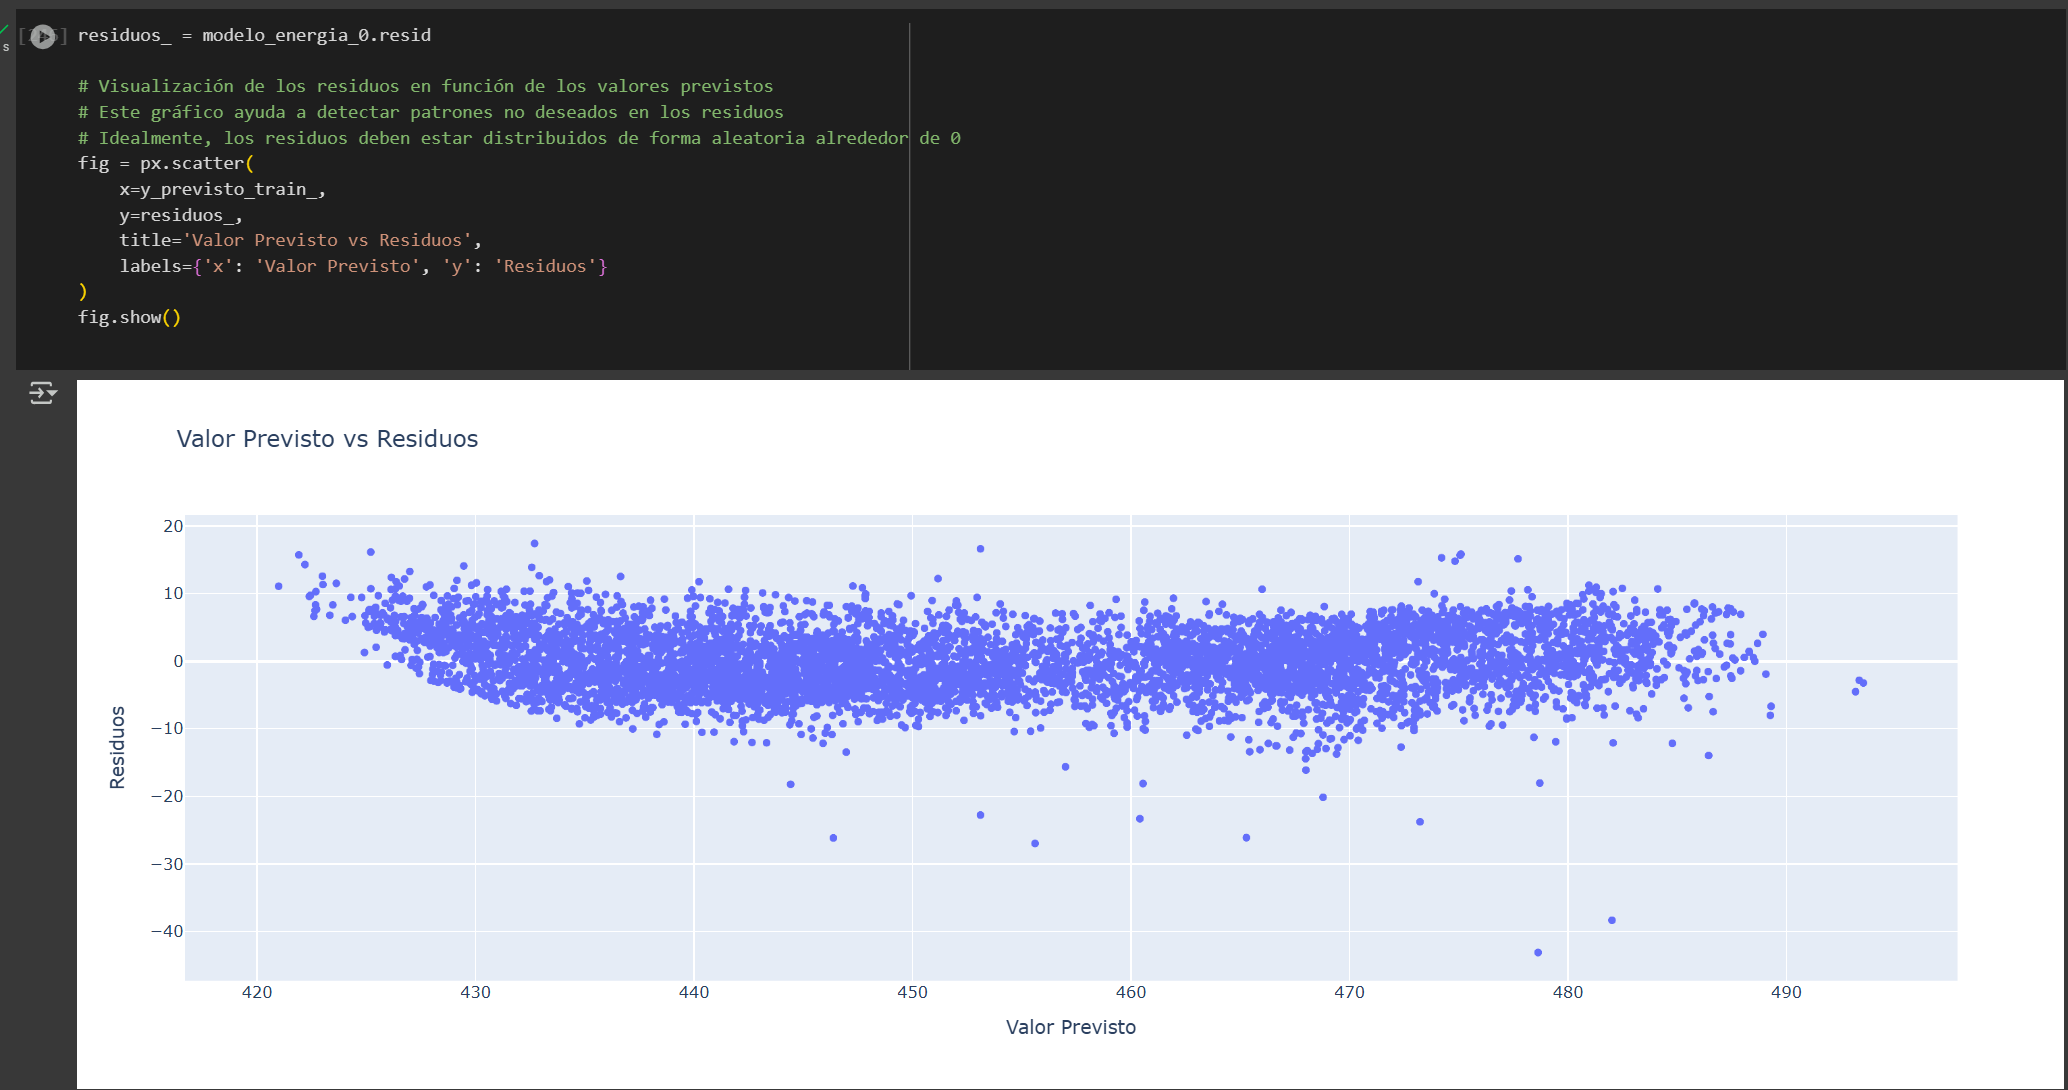This screenshot has height=1090, width=2068.
Task: Click the 'residuos_ = modelo_energia_0.resid' code line
Action: [255, 35]
